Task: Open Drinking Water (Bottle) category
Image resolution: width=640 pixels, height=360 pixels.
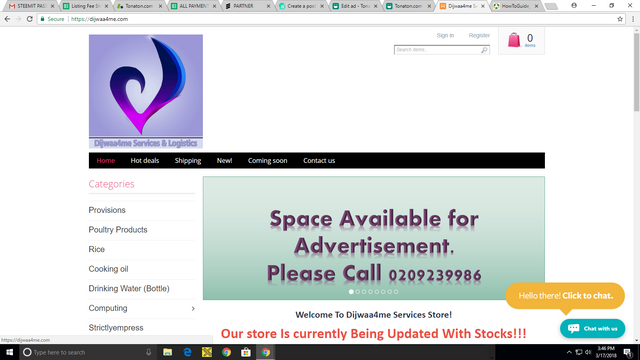Action: click(x=129, y=289)
